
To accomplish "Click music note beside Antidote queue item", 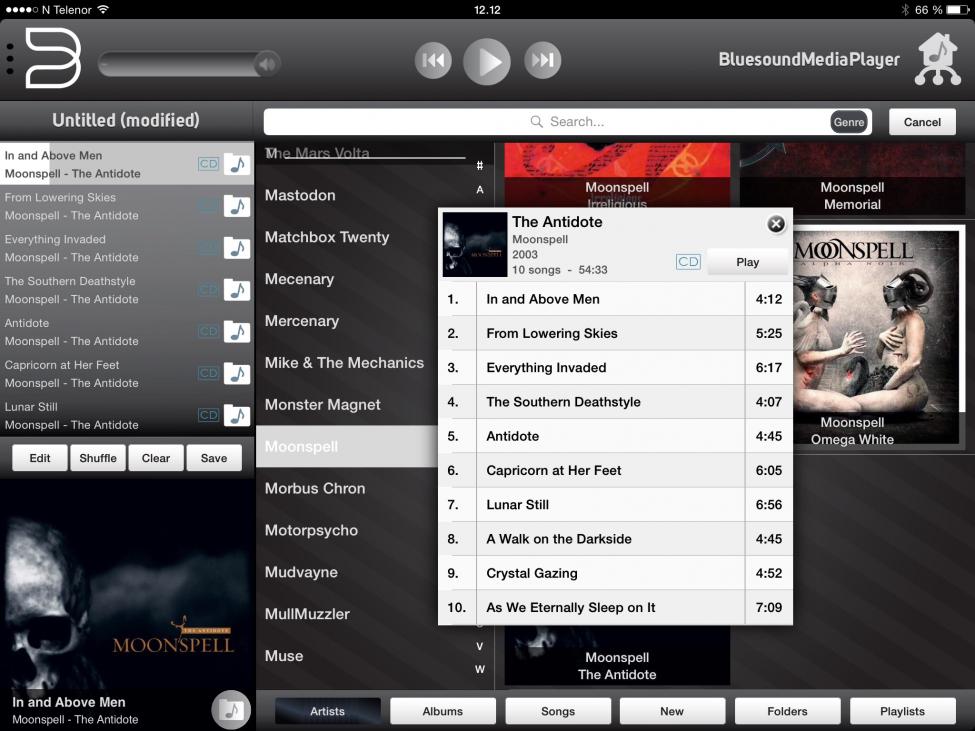I will click(x=237, y=331).
